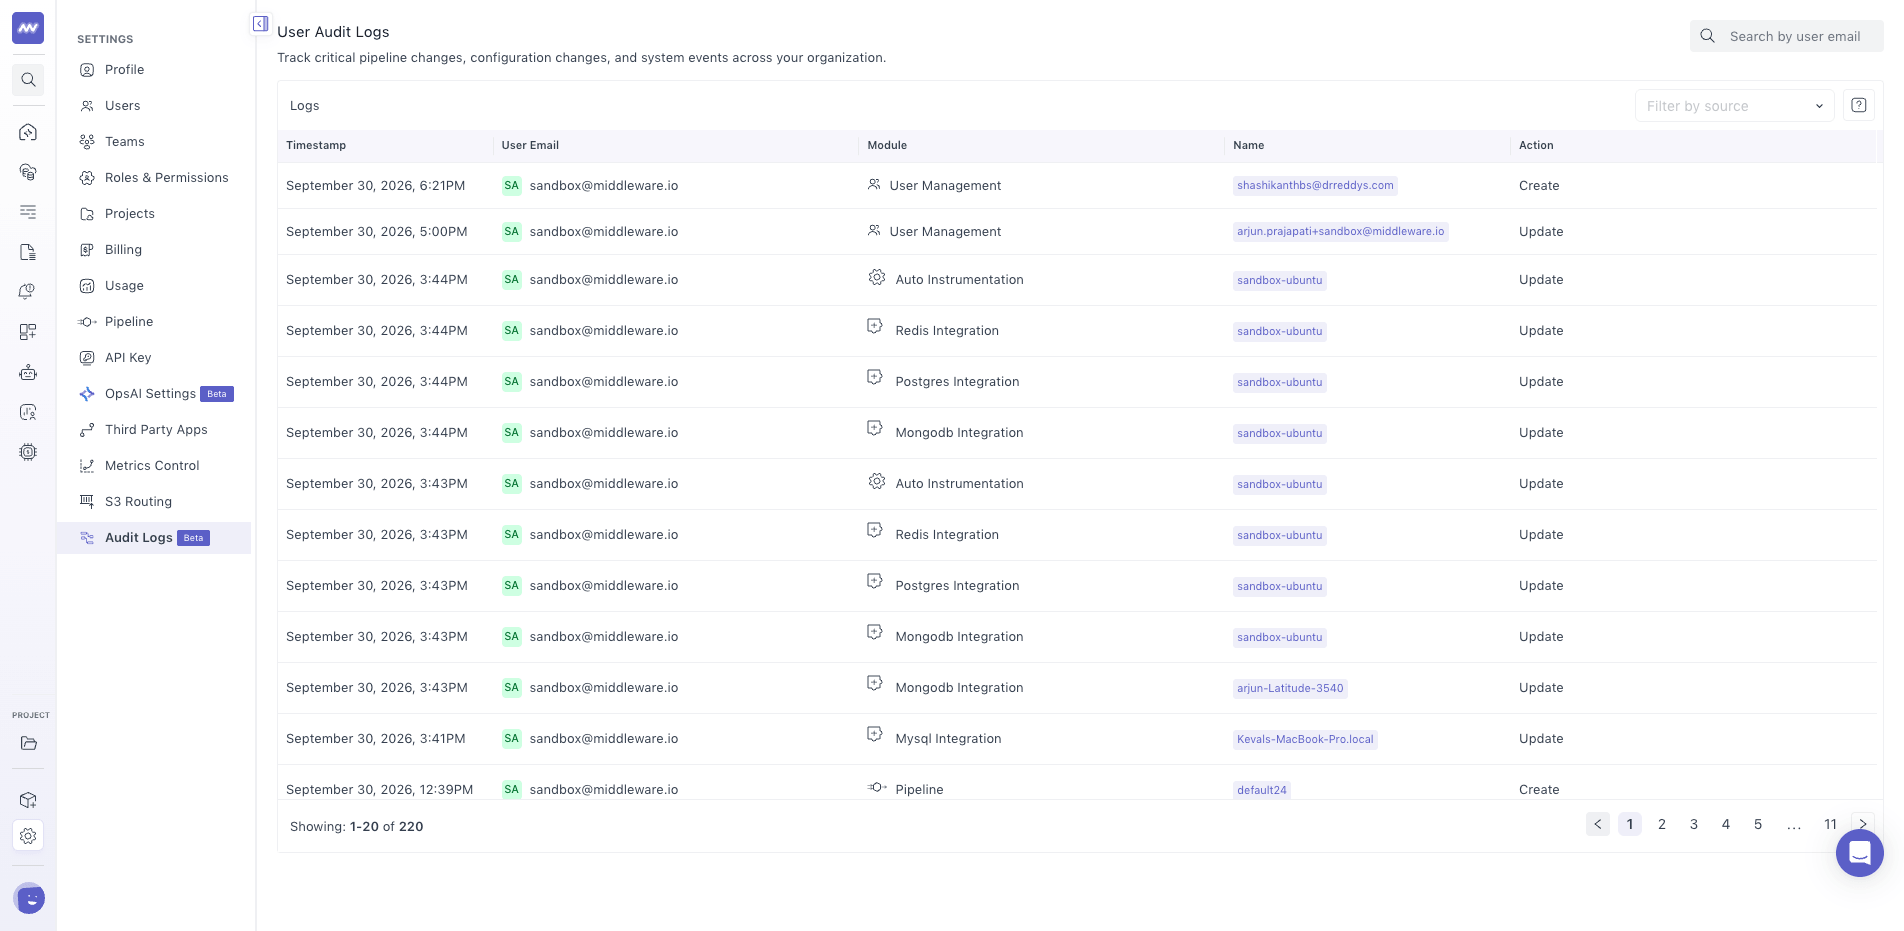Open the chat support bubble
This screenshot has width=1904, height=931.
[1860, 853]
